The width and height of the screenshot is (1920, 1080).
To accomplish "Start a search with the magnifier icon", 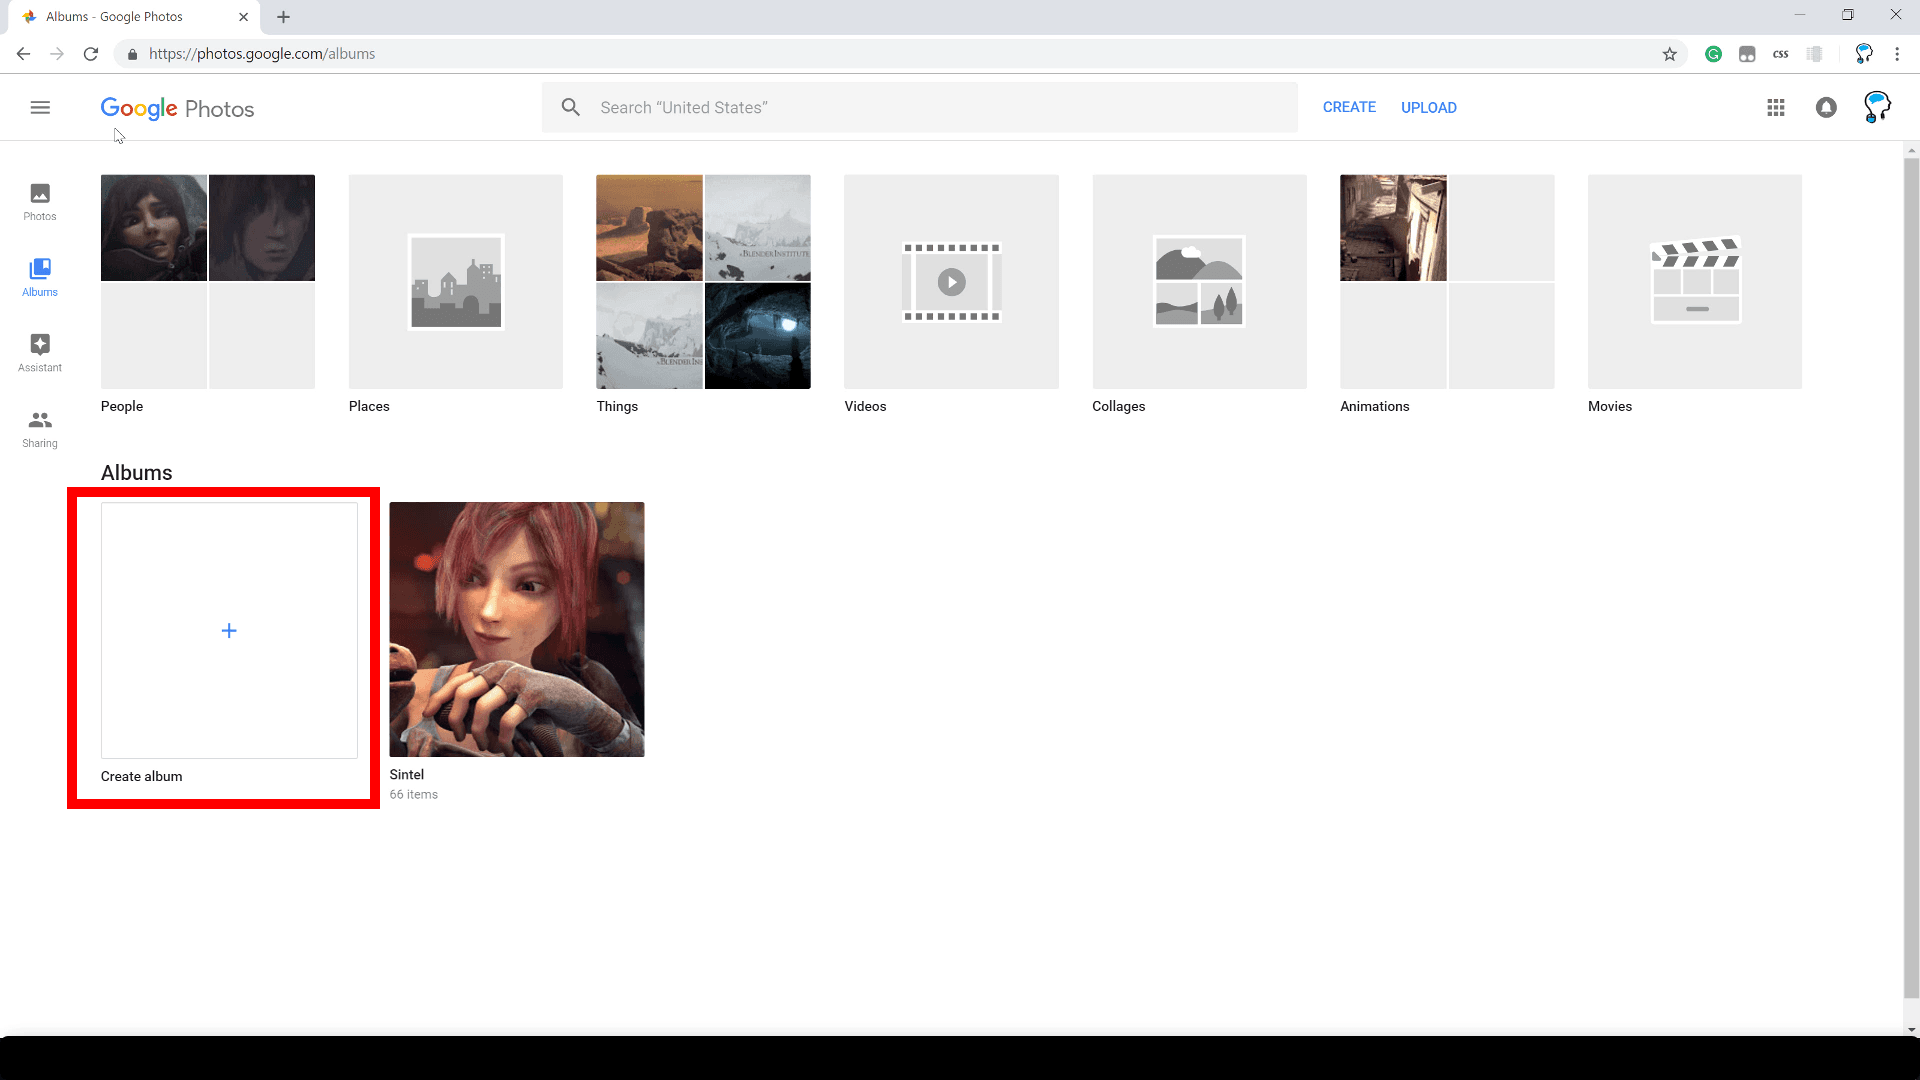I will click(x=570, y=107).
